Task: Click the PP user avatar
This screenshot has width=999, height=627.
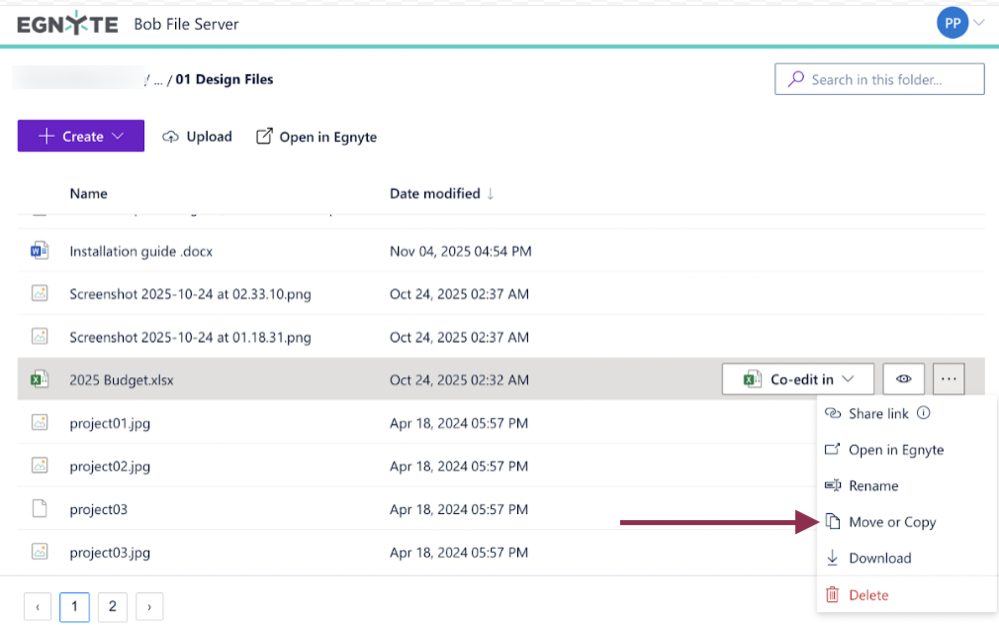Action: pyautogui.click(x=952, y=23)
